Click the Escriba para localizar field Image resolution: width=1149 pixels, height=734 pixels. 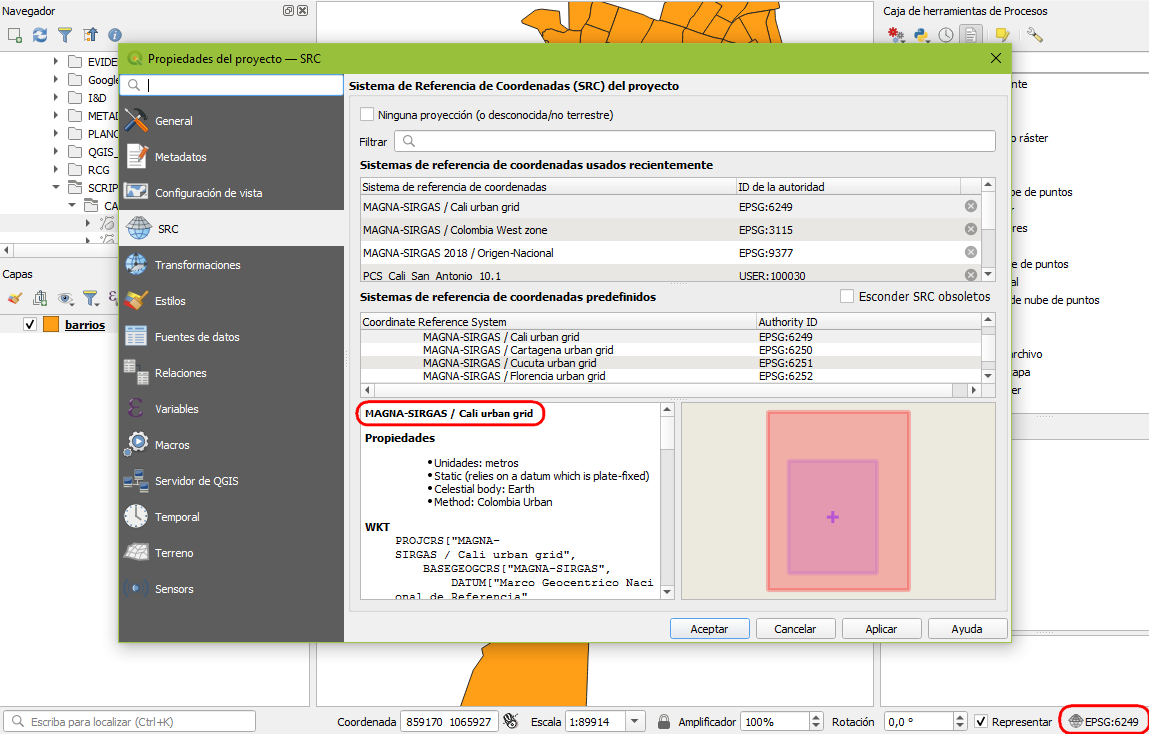pos(130,722)
